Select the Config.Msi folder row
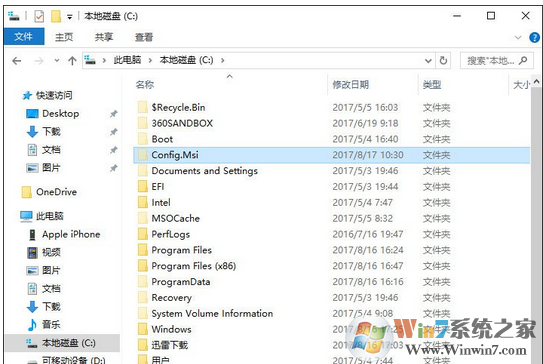This screenshot has width=543, height=364. [331, 155]
